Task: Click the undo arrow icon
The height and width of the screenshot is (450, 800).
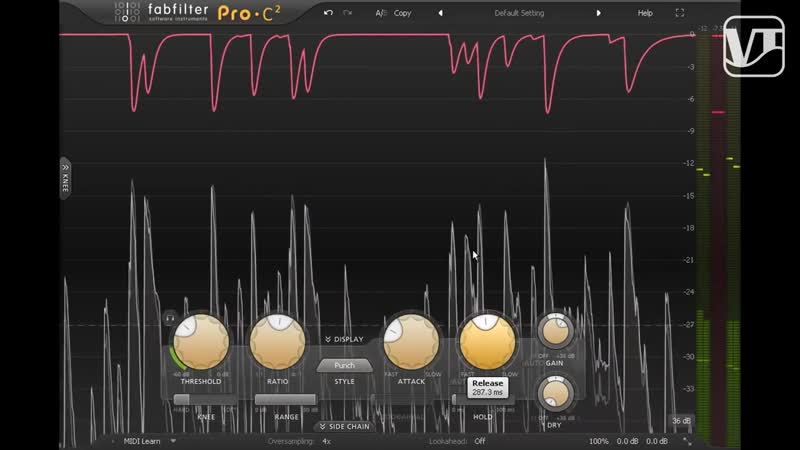Action: pyautogui.click(x=329, y=13)
